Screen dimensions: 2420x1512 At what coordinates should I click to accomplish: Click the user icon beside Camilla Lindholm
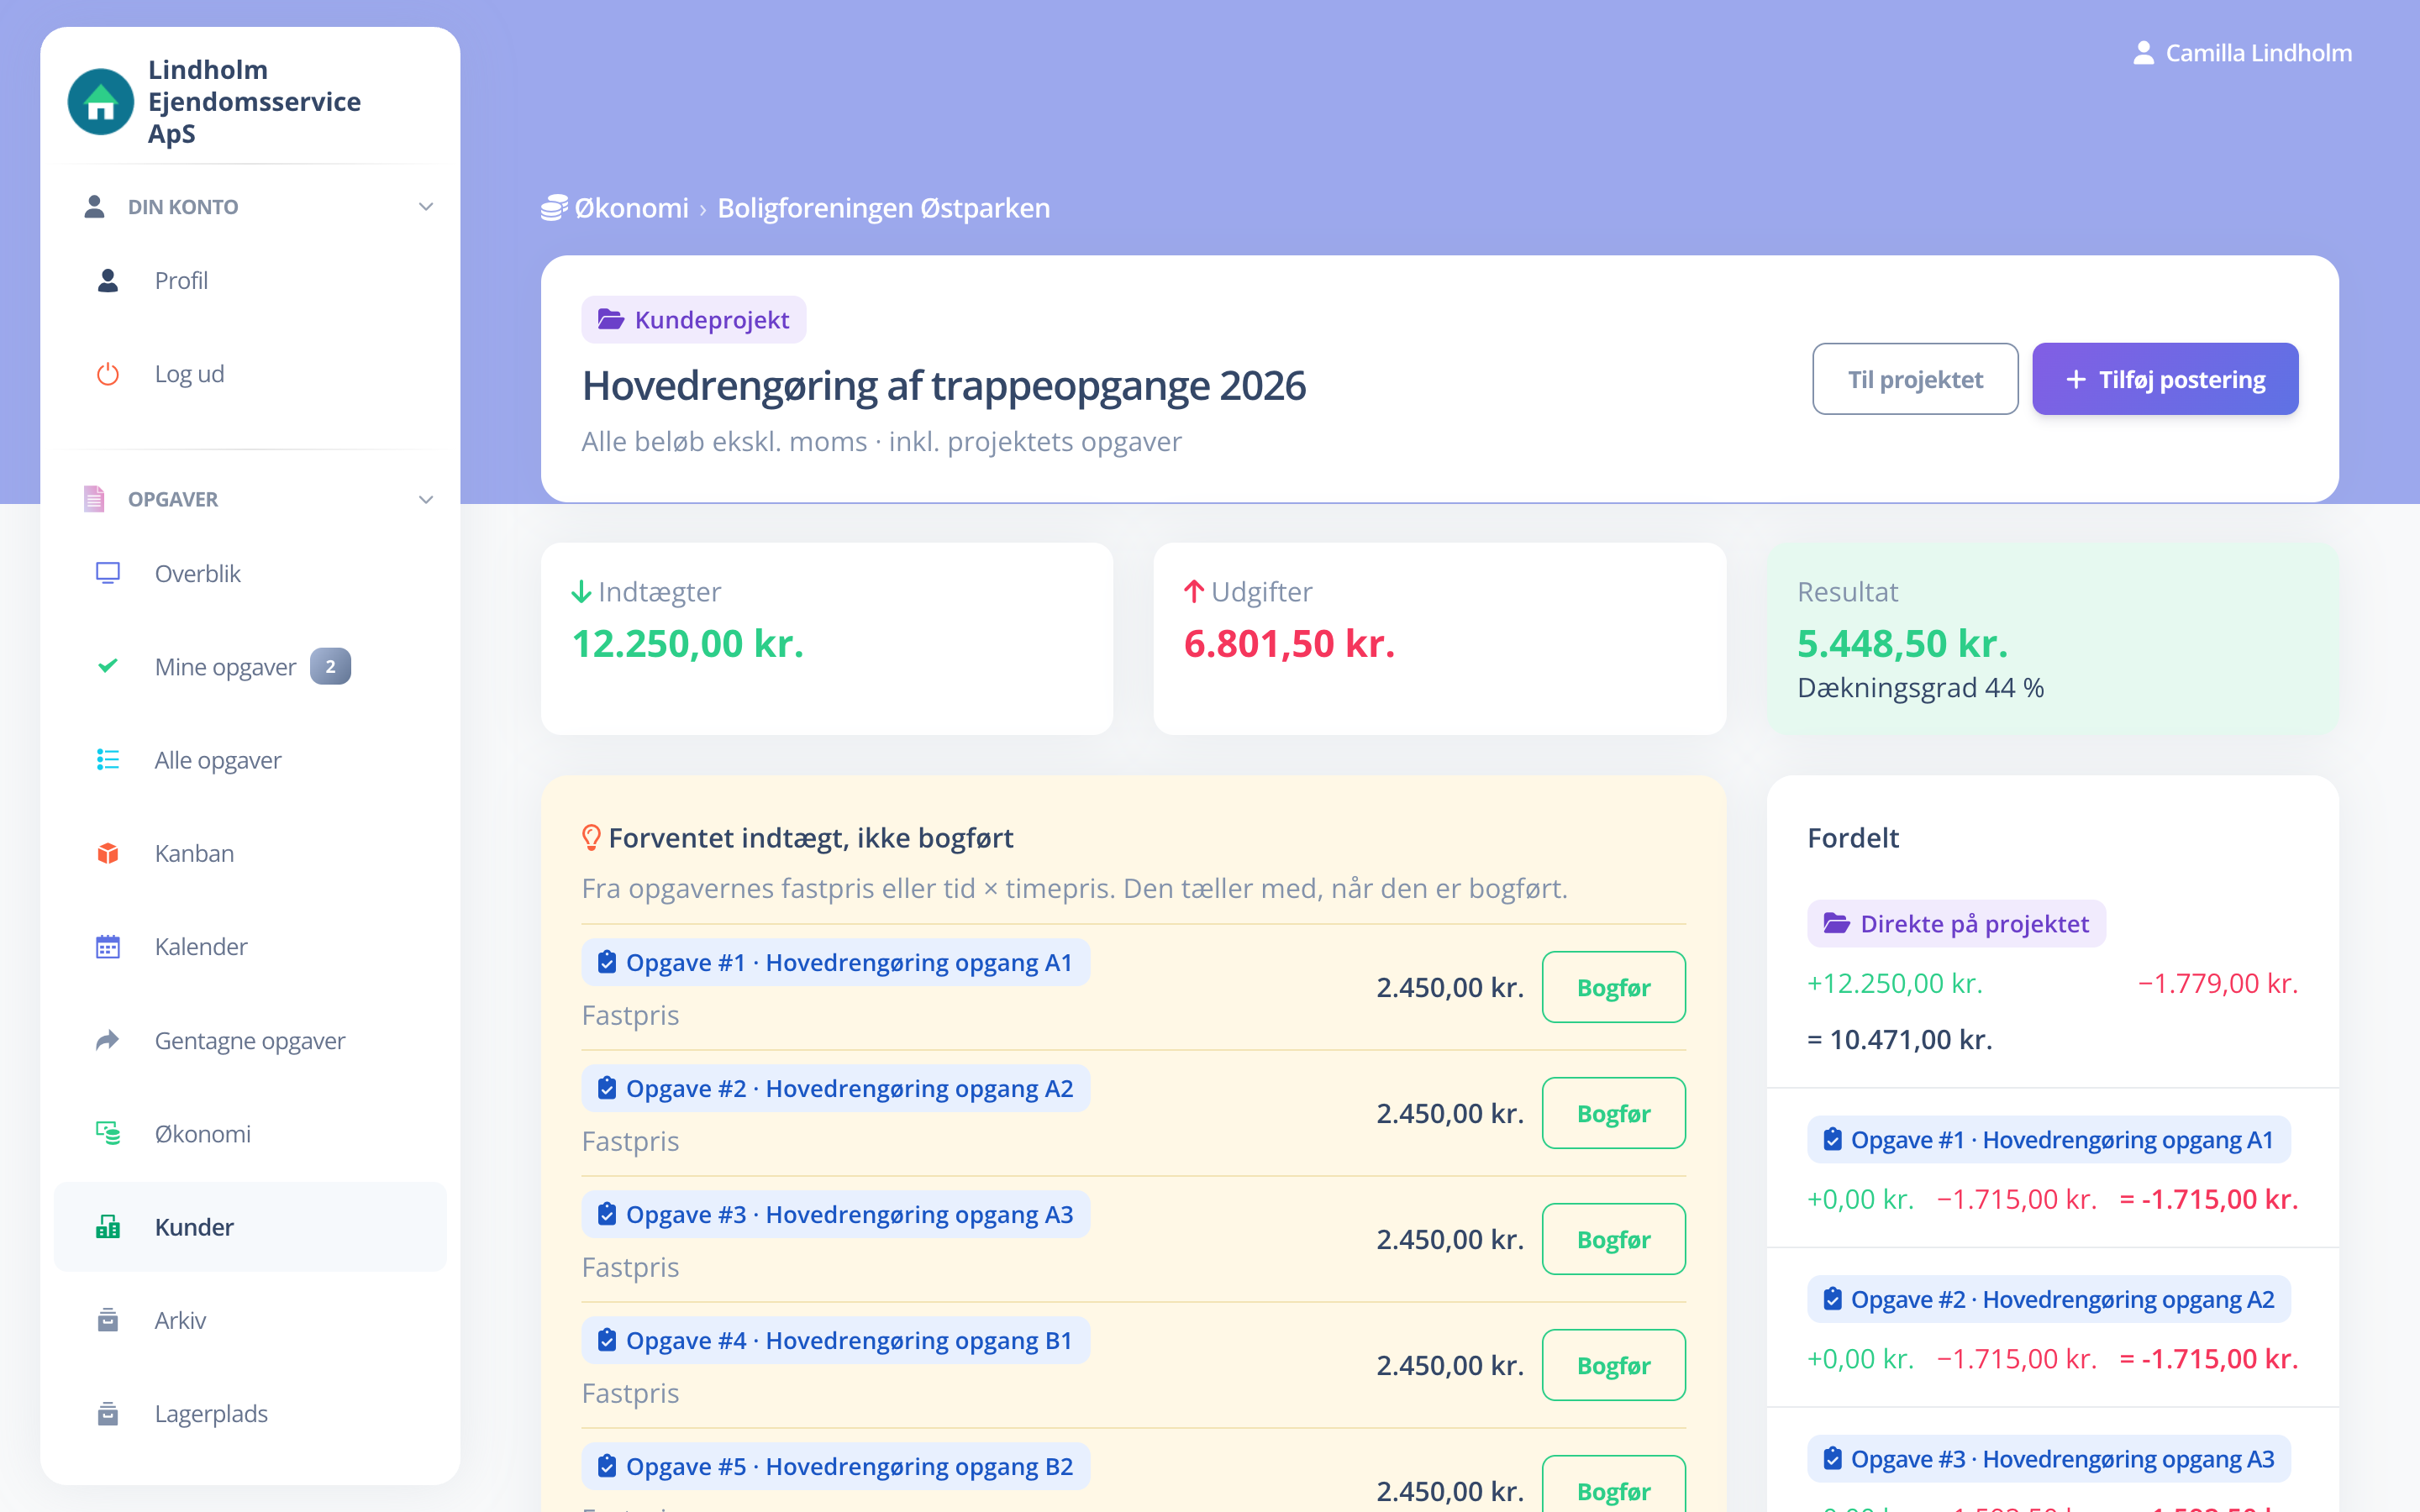tap(2143, 53)
